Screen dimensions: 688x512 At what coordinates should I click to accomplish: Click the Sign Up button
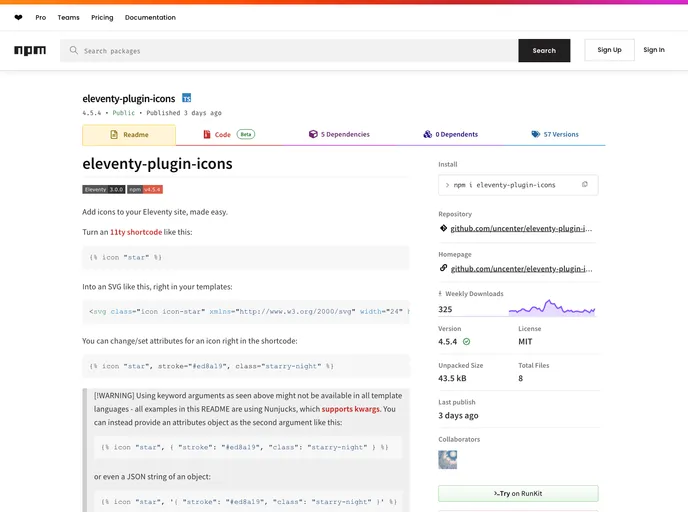pyautogui.click(x=609, y=50)
